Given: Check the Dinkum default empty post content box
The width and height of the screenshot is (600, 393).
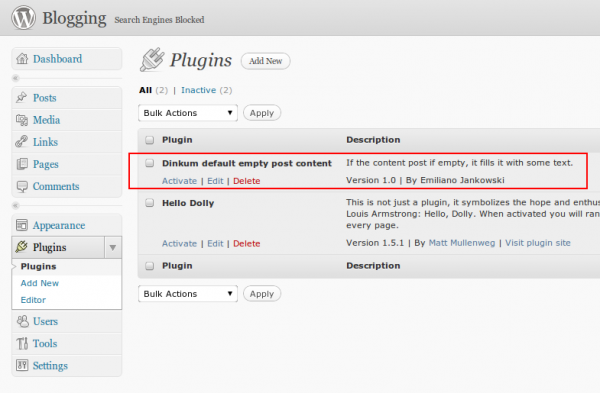Looking at the screenshot, I should coord(150,163).
